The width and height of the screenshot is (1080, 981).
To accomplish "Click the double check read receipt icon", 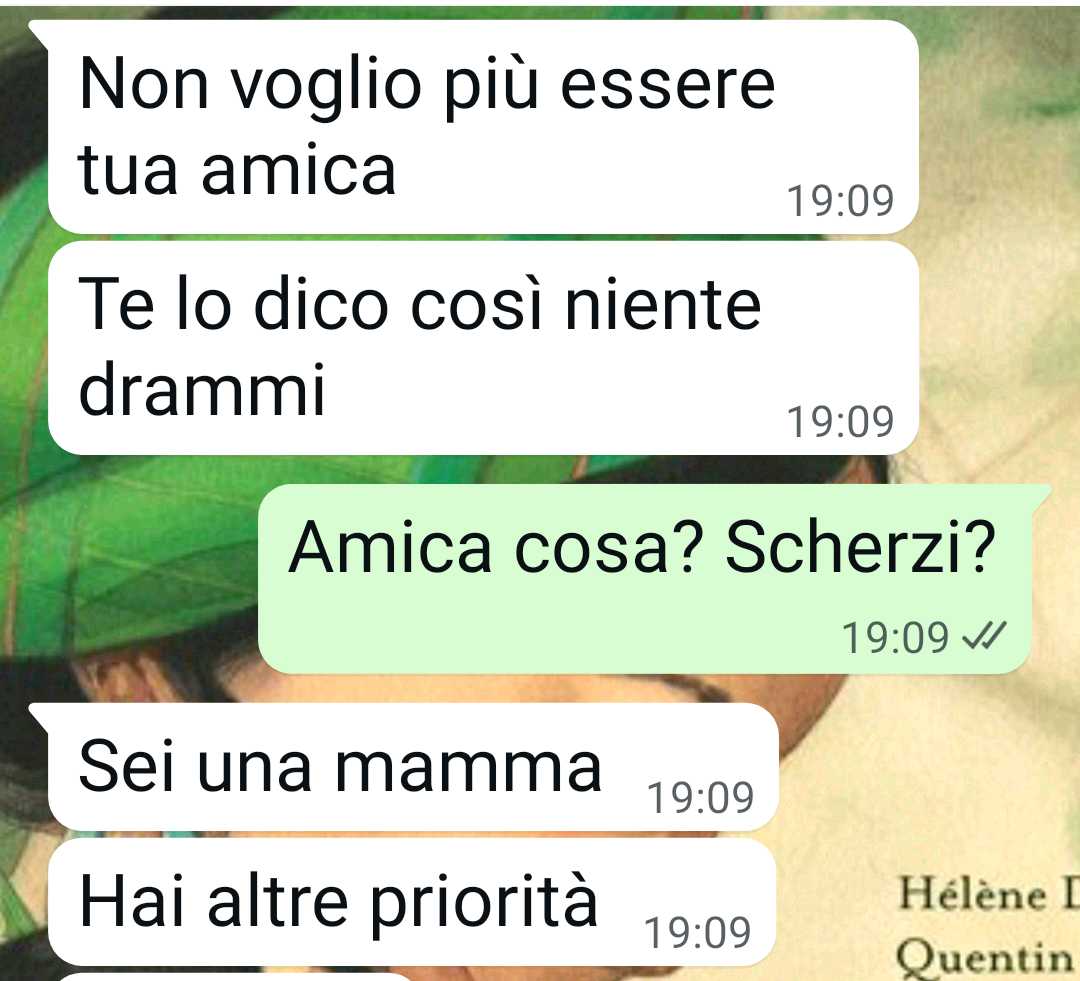I will (x=984, y=636).
